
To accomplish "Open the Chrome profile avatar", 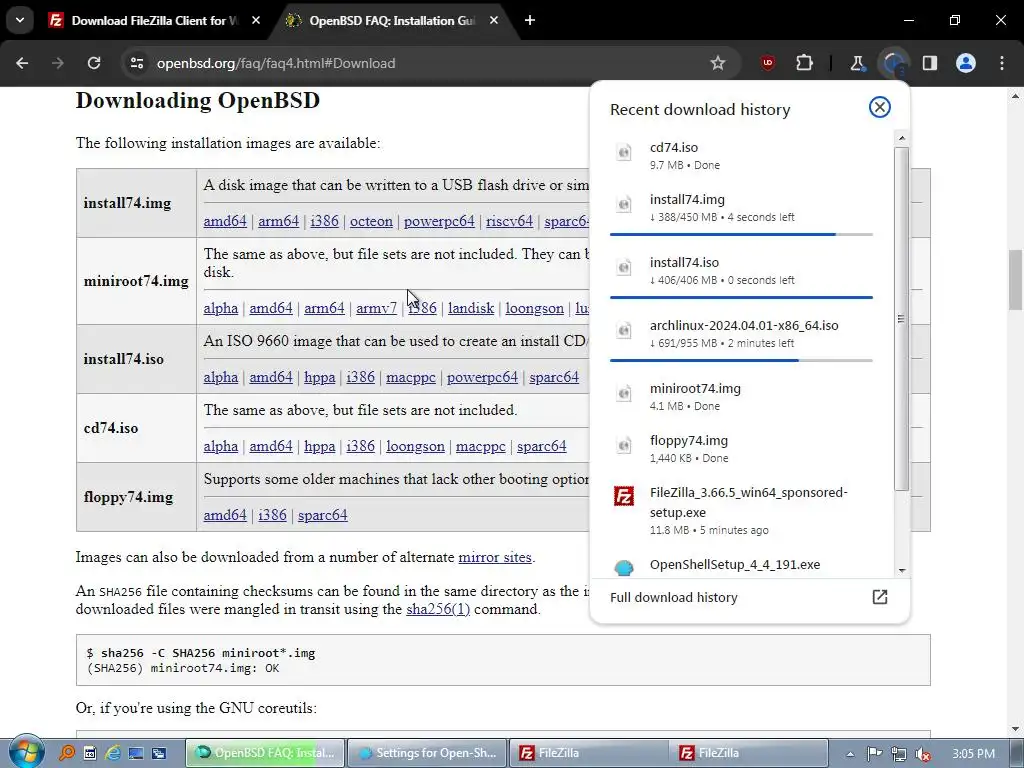I will (x=966, y=63).
